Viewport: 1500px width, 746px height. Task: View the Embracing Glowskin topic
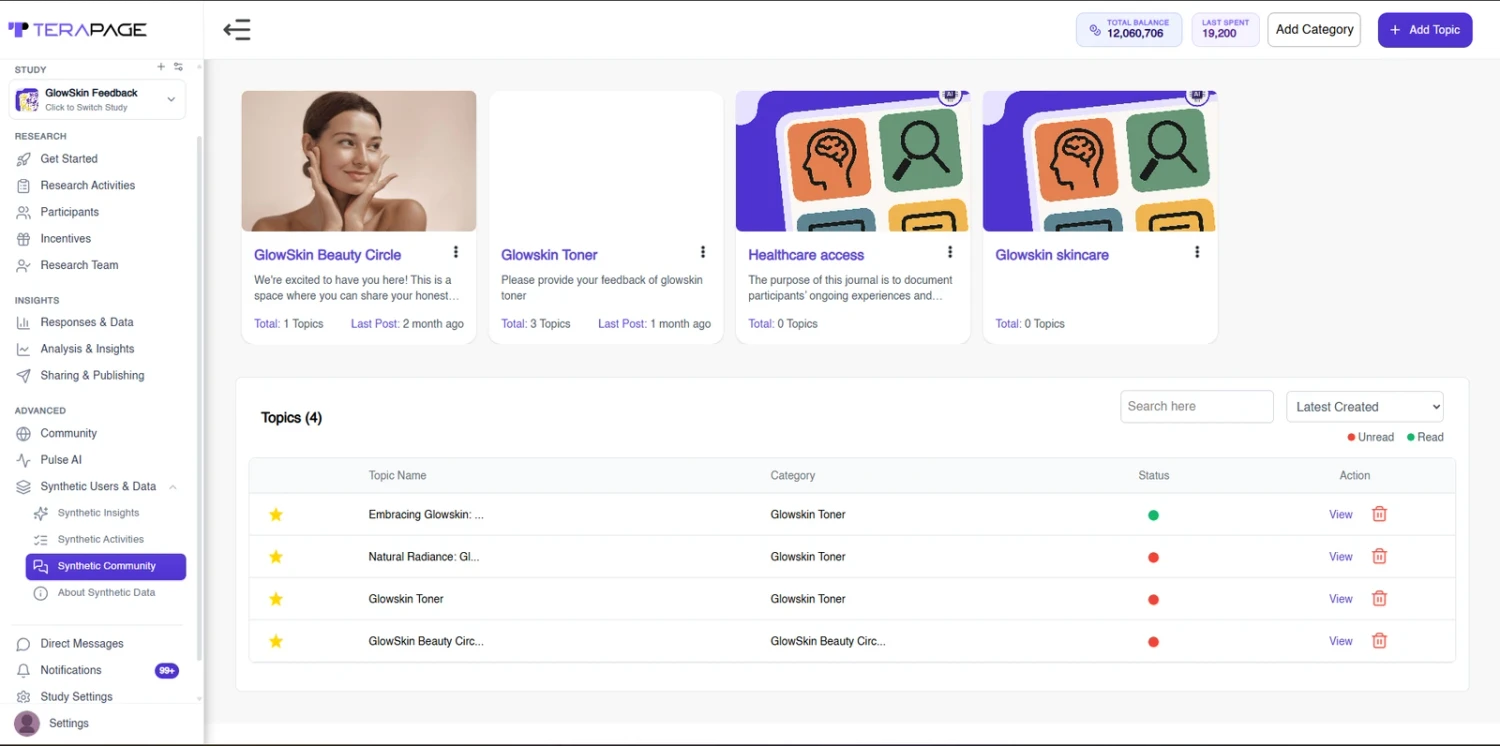click(1341, 514)
